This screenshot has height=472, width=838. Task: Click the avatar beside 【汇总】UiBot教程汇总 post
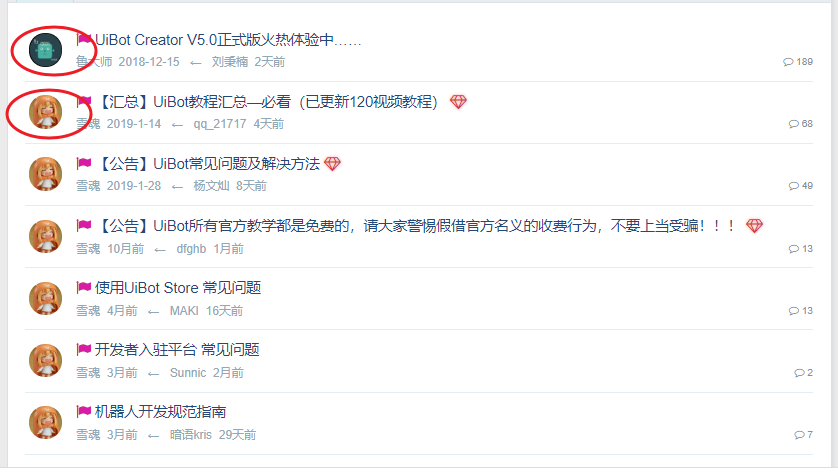[45, 112]
